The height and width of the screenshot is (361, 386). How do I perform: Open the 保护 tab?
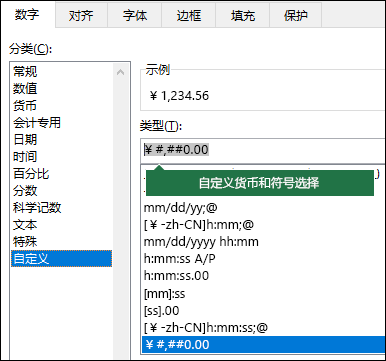click(296, 15)
